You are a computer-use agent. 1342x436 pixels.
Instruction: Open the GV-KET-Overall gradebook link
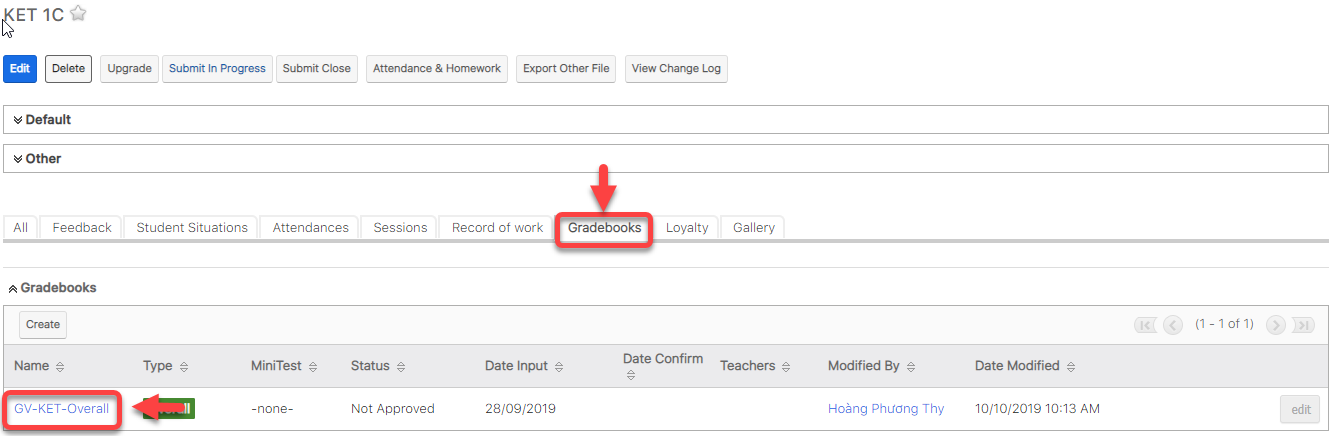click(x=61, y=409)
